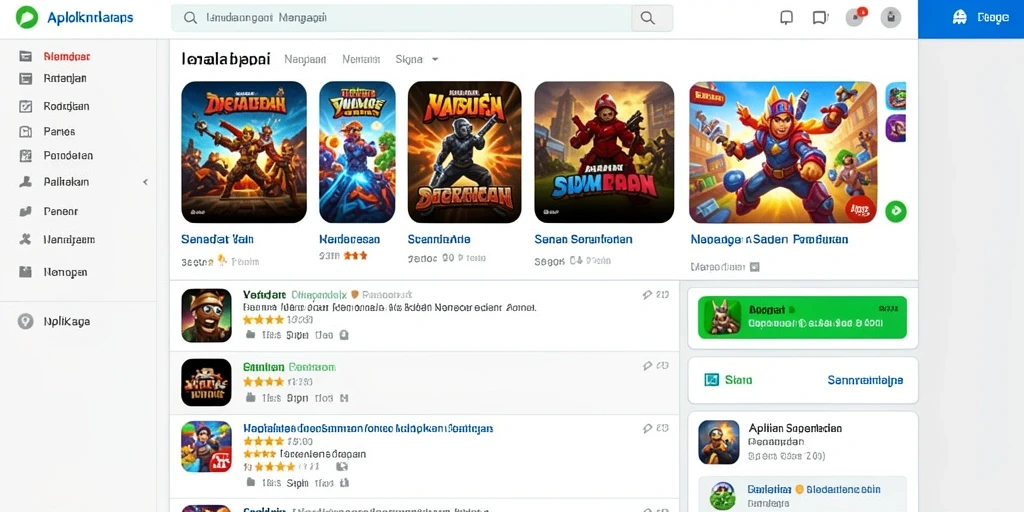This screenshot has height=512, width=1024.
Task: Click the green promotional banner card
Action: 802,317
